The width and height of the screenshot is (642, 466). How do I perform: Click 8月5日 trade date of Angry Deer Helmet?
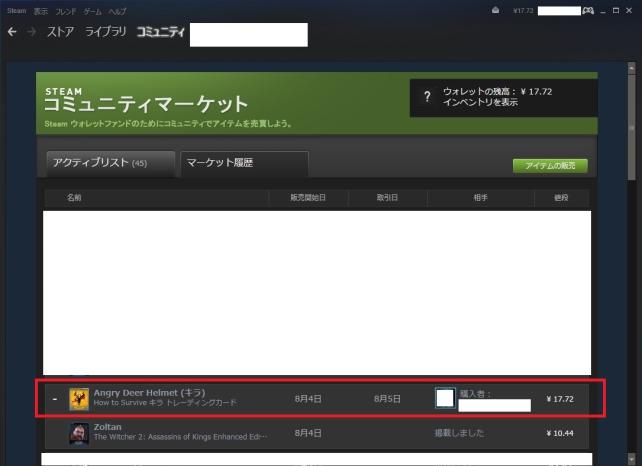coord(387,399)
